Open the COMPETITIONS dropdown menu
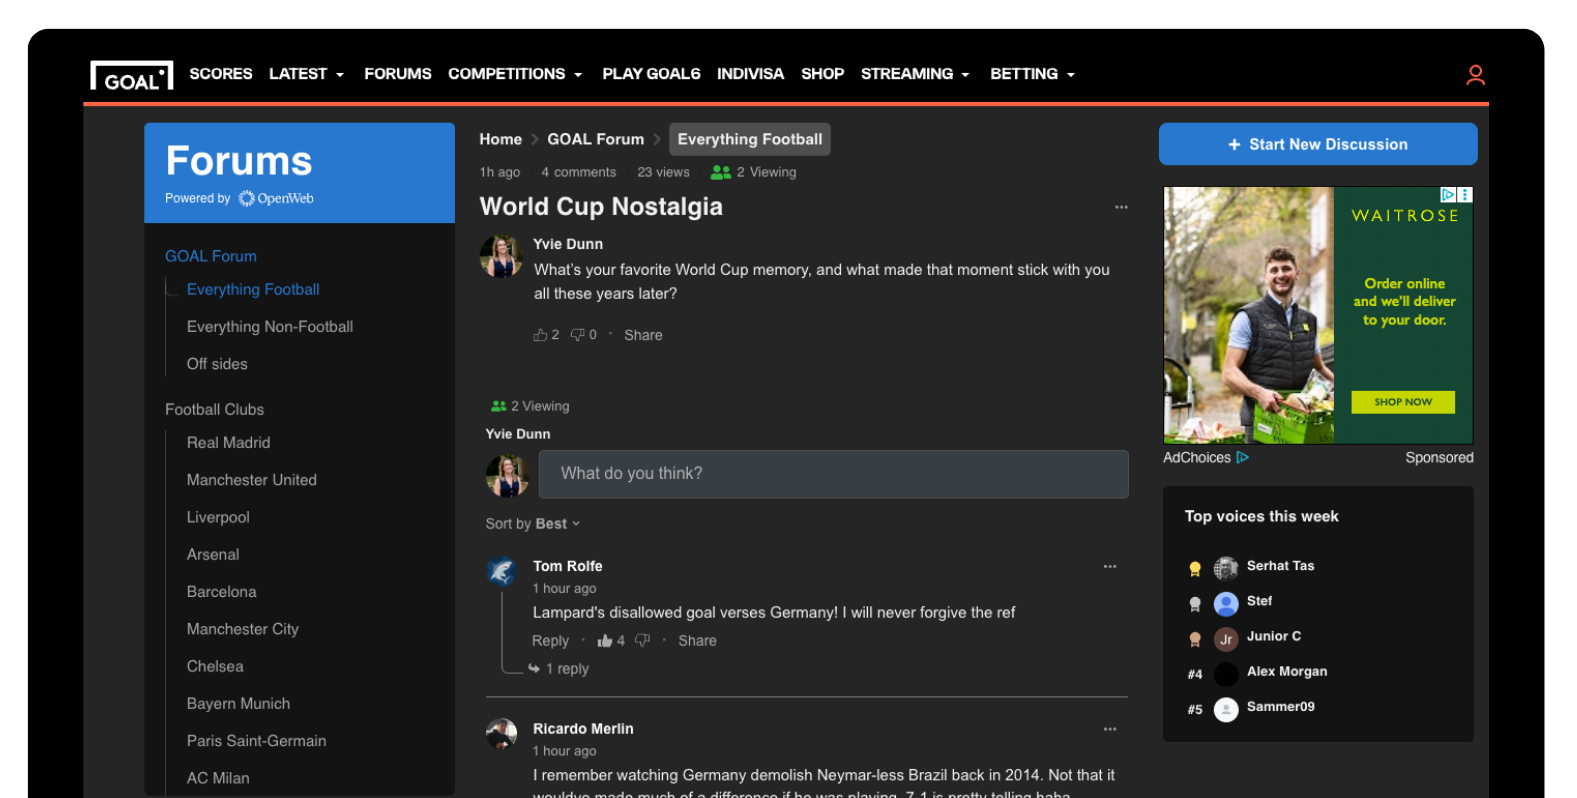Screen dimensions: 1577x798 click(514, 74)
